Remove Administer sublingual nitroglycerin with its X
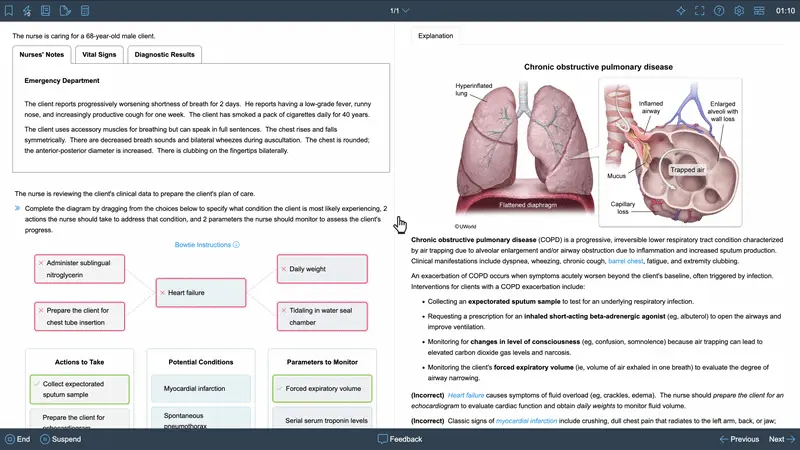The height and width of the screenshot is (450, 800). click(x=41, y=263)
